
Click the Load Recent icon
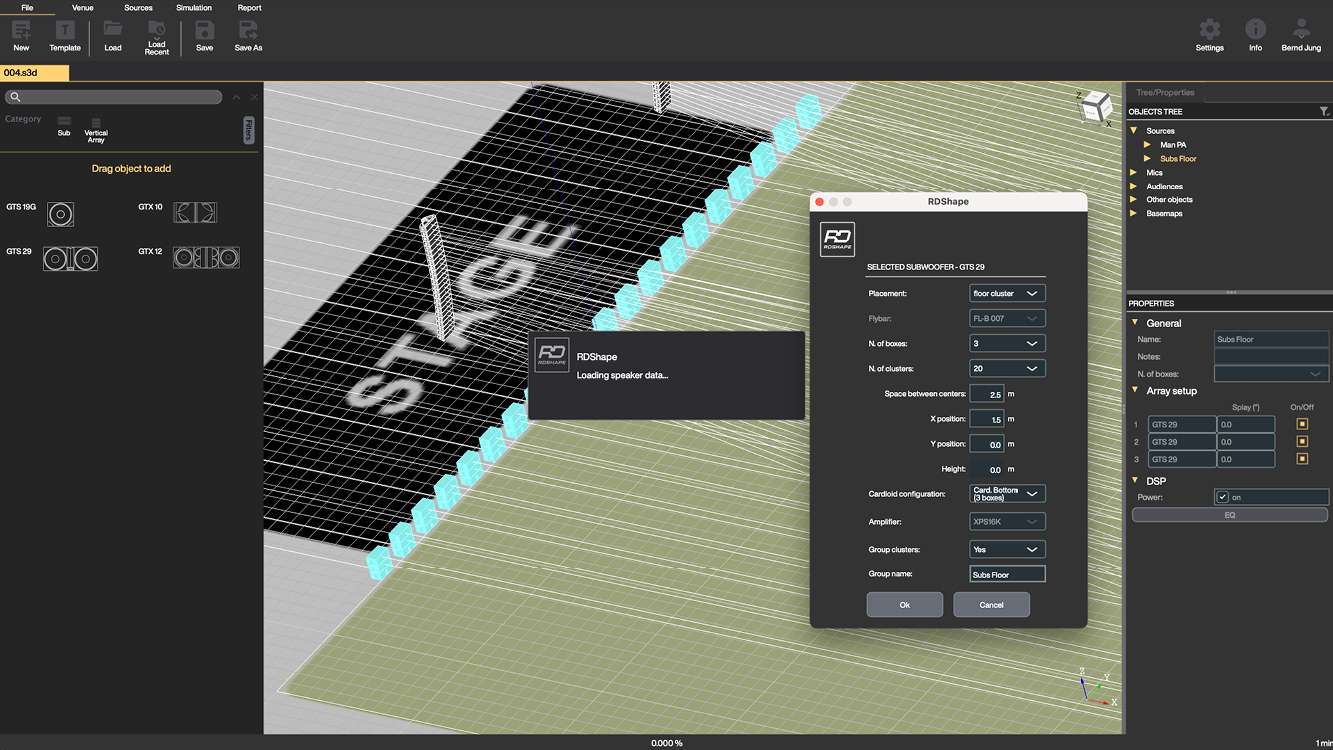point(157,29)
